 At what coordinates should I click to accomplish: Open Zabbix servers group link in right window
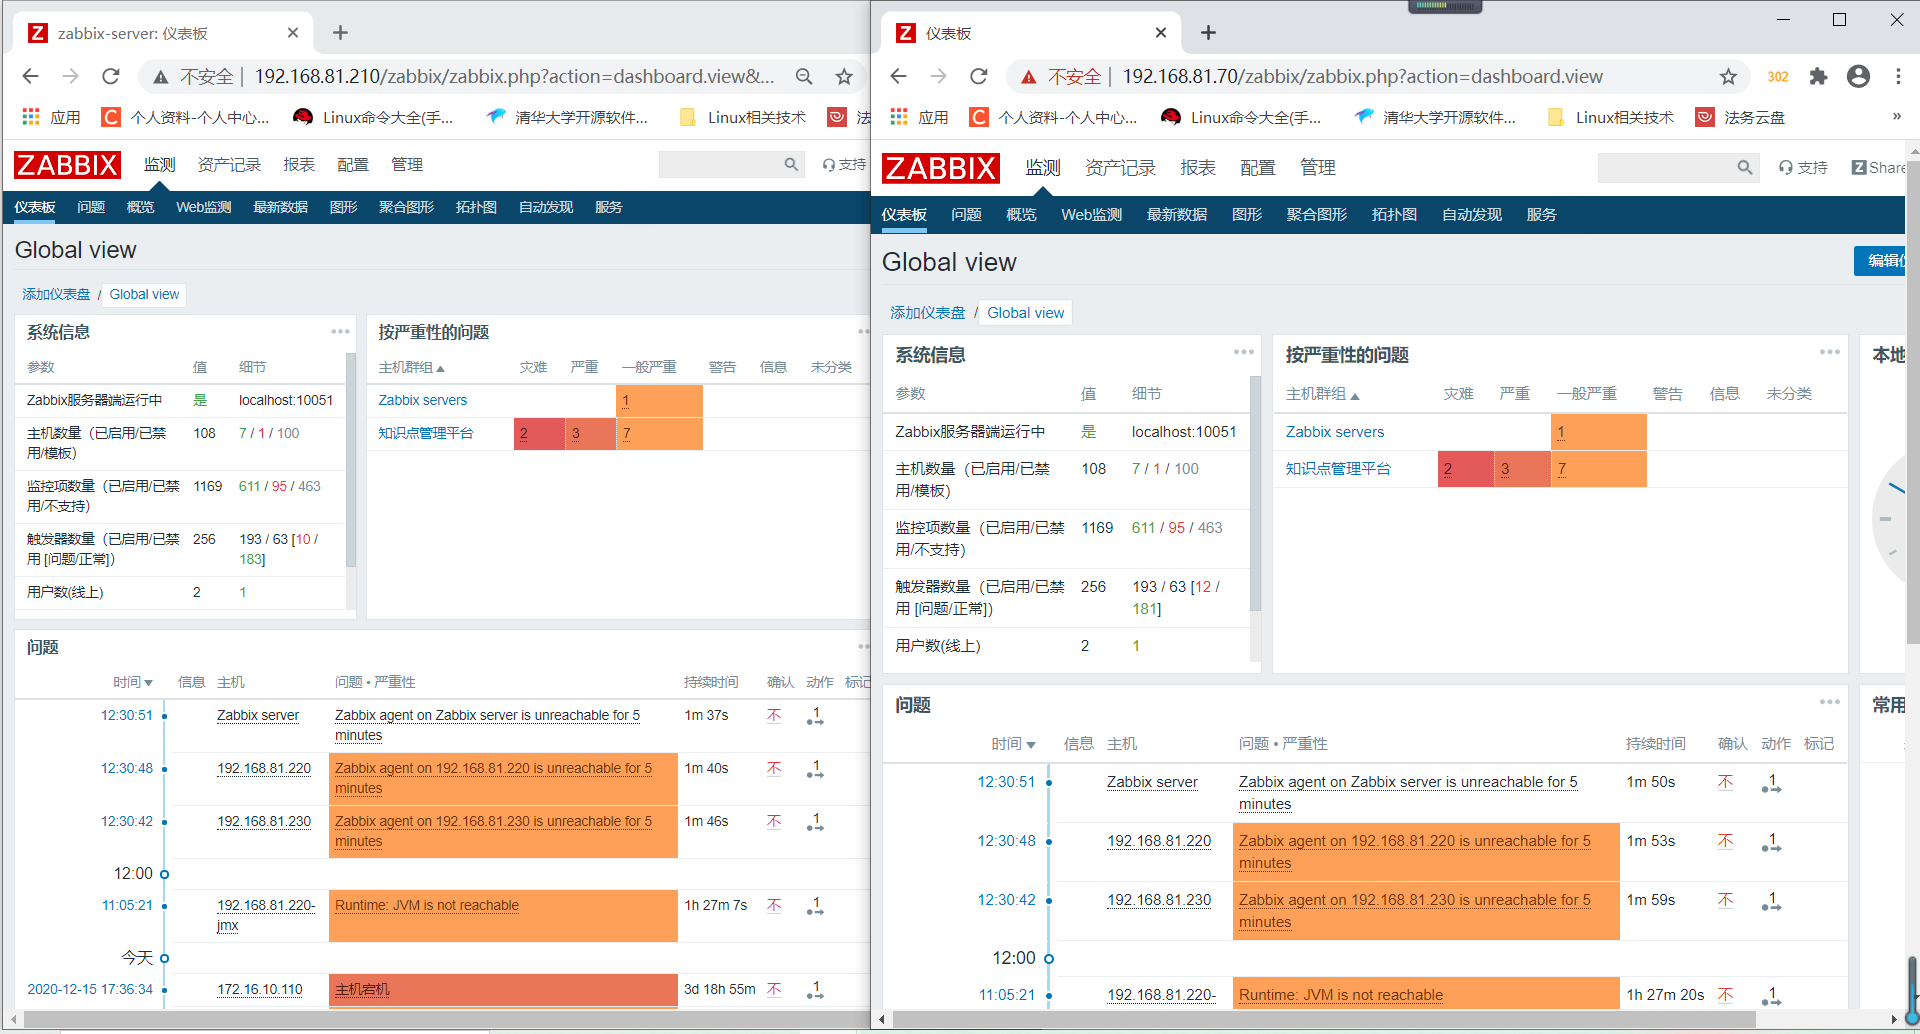click(1335, 432)
